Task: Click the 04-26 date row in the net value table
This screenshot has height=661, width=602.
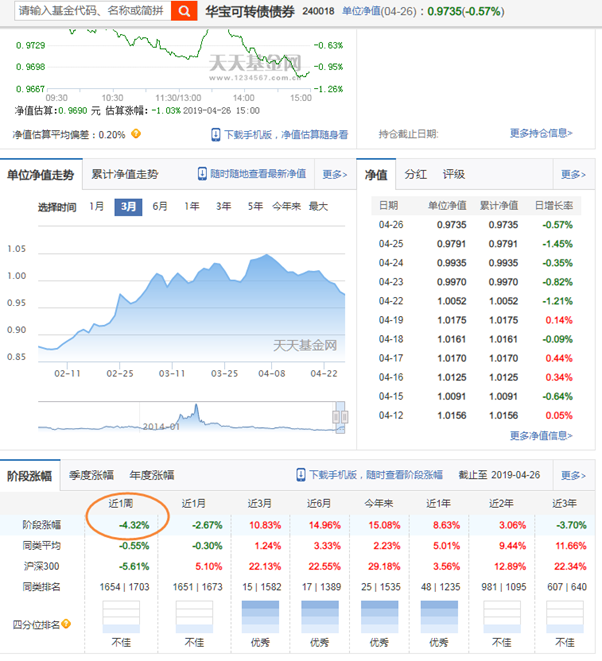Action: coord(476,225)
